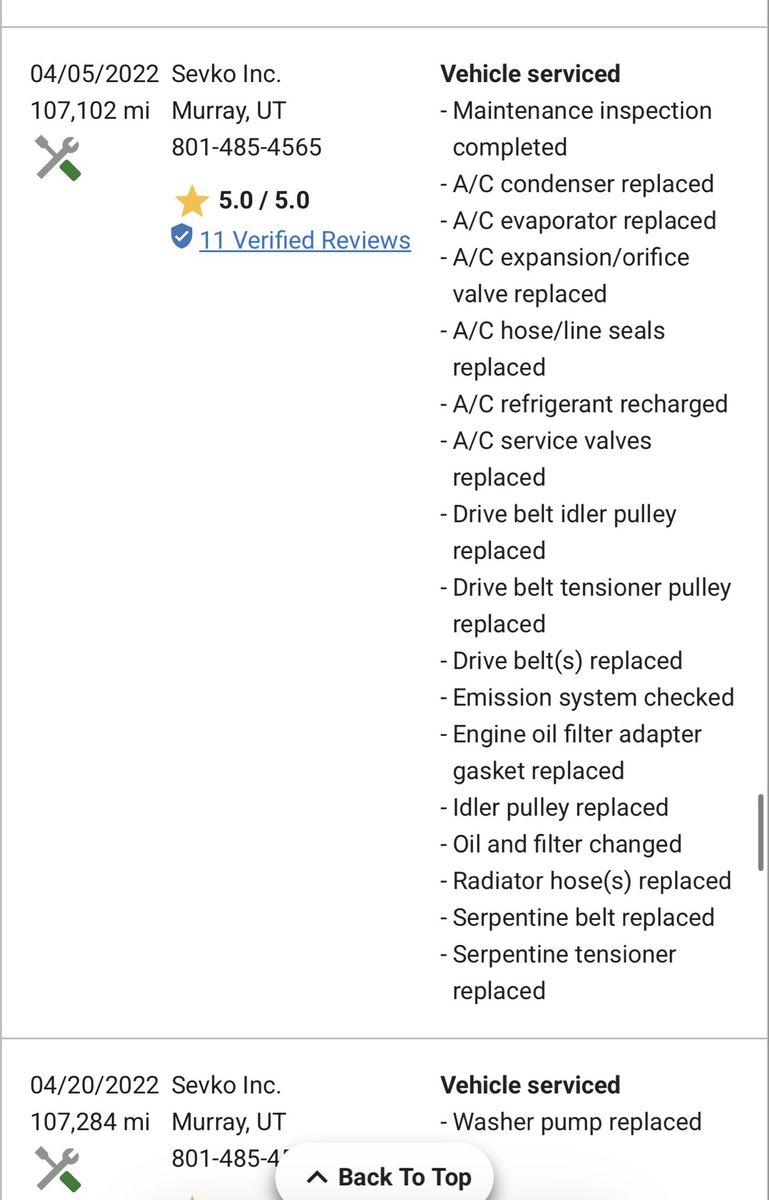Click the blue verified shield icon

[x=181, y=237]
